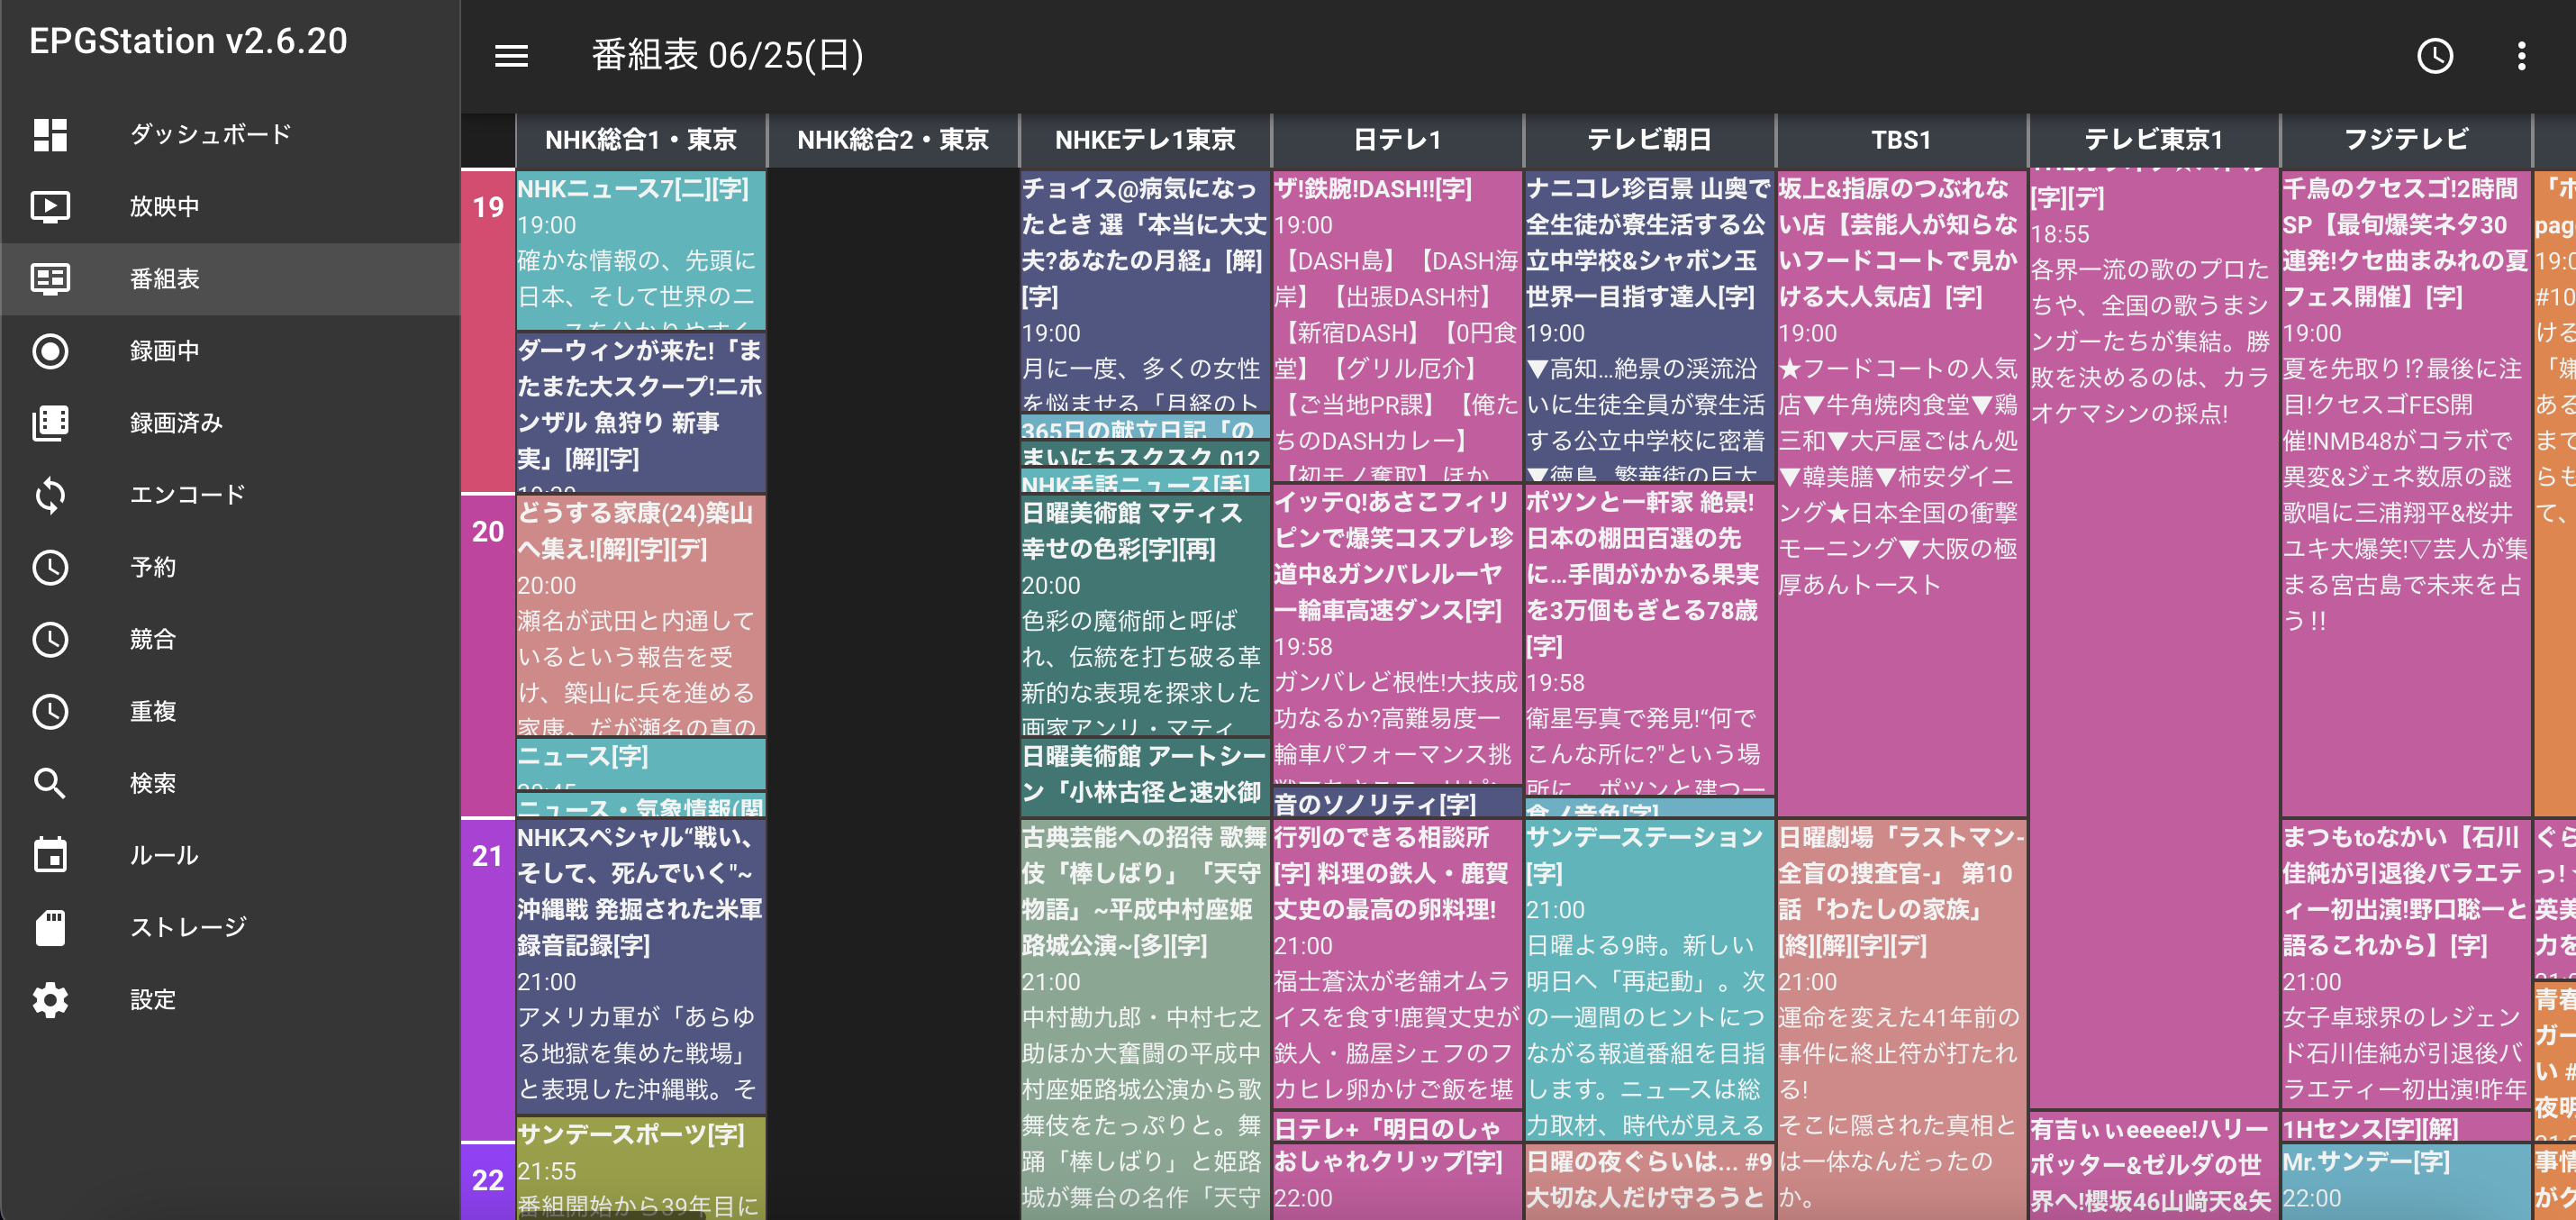Image resolution: width=2576 pixels, height=1220 pixels.
Task: Click the search magnifier icon
Action: tap(50, 783)
